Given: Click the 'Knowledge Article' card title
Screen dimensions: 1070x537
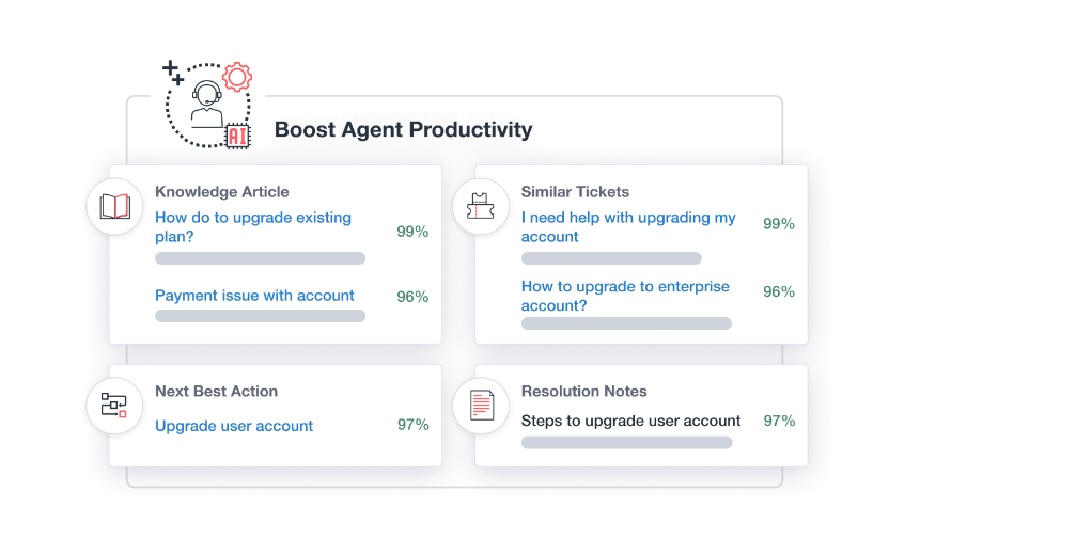Looking at the screenshot, I should tap(222, 191).
